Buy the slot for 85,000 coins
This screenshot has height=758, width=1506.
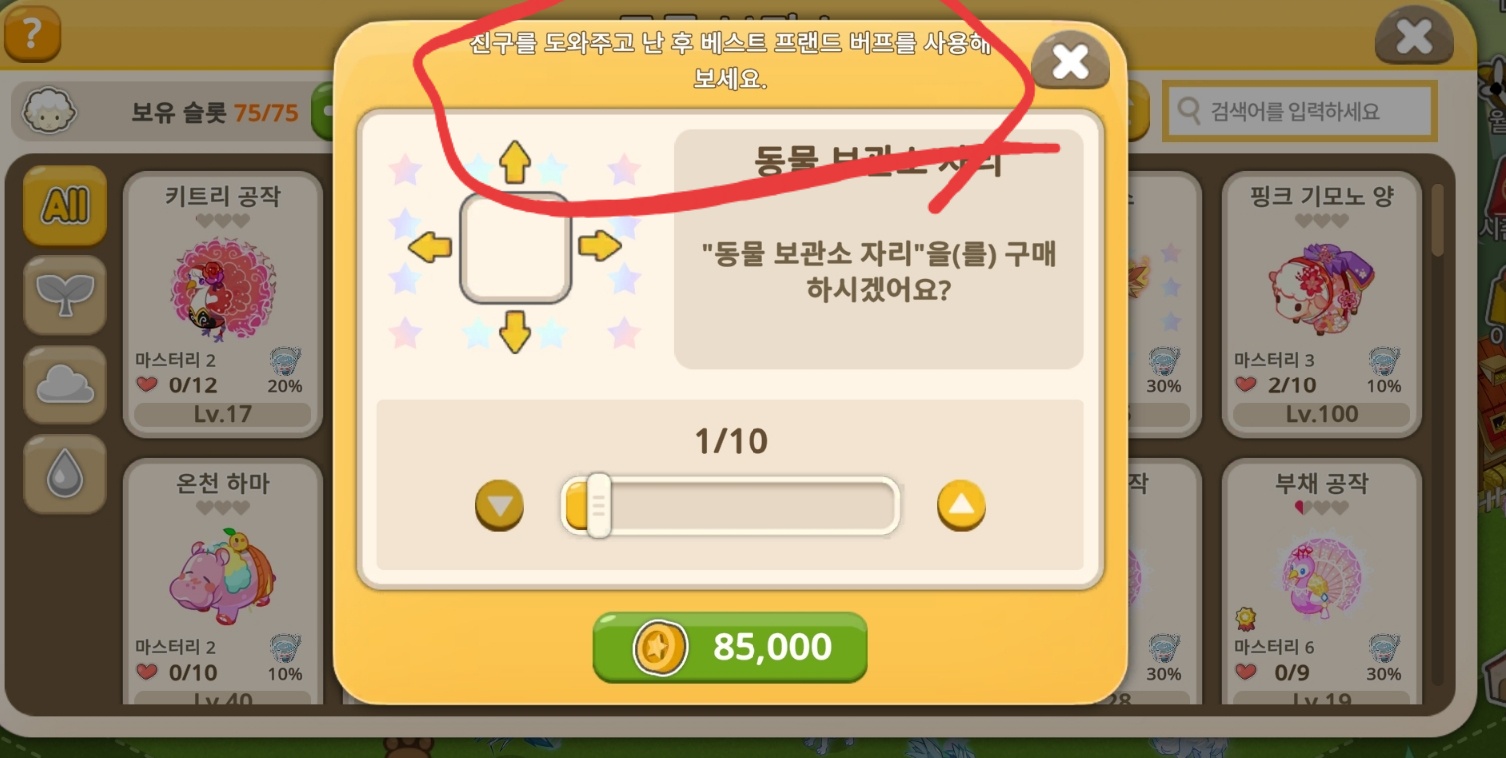(730, 647)
